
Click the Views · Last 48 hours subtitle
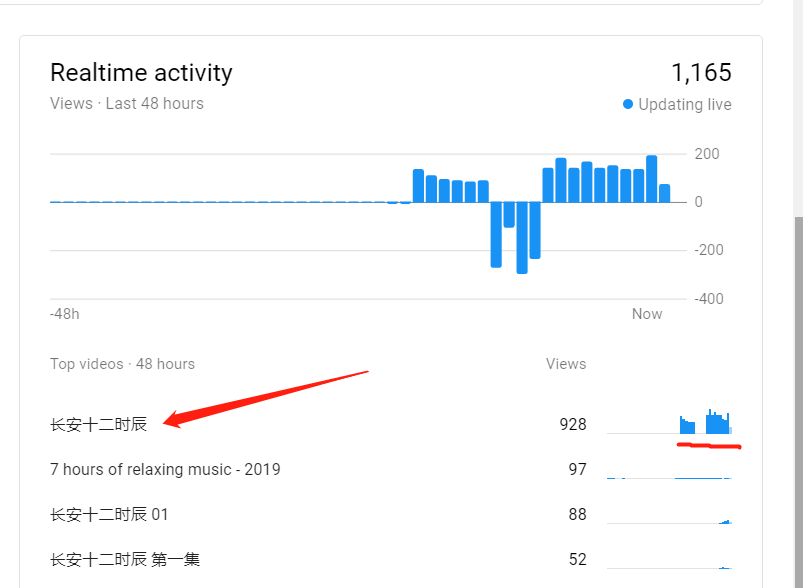pos(127,103)
